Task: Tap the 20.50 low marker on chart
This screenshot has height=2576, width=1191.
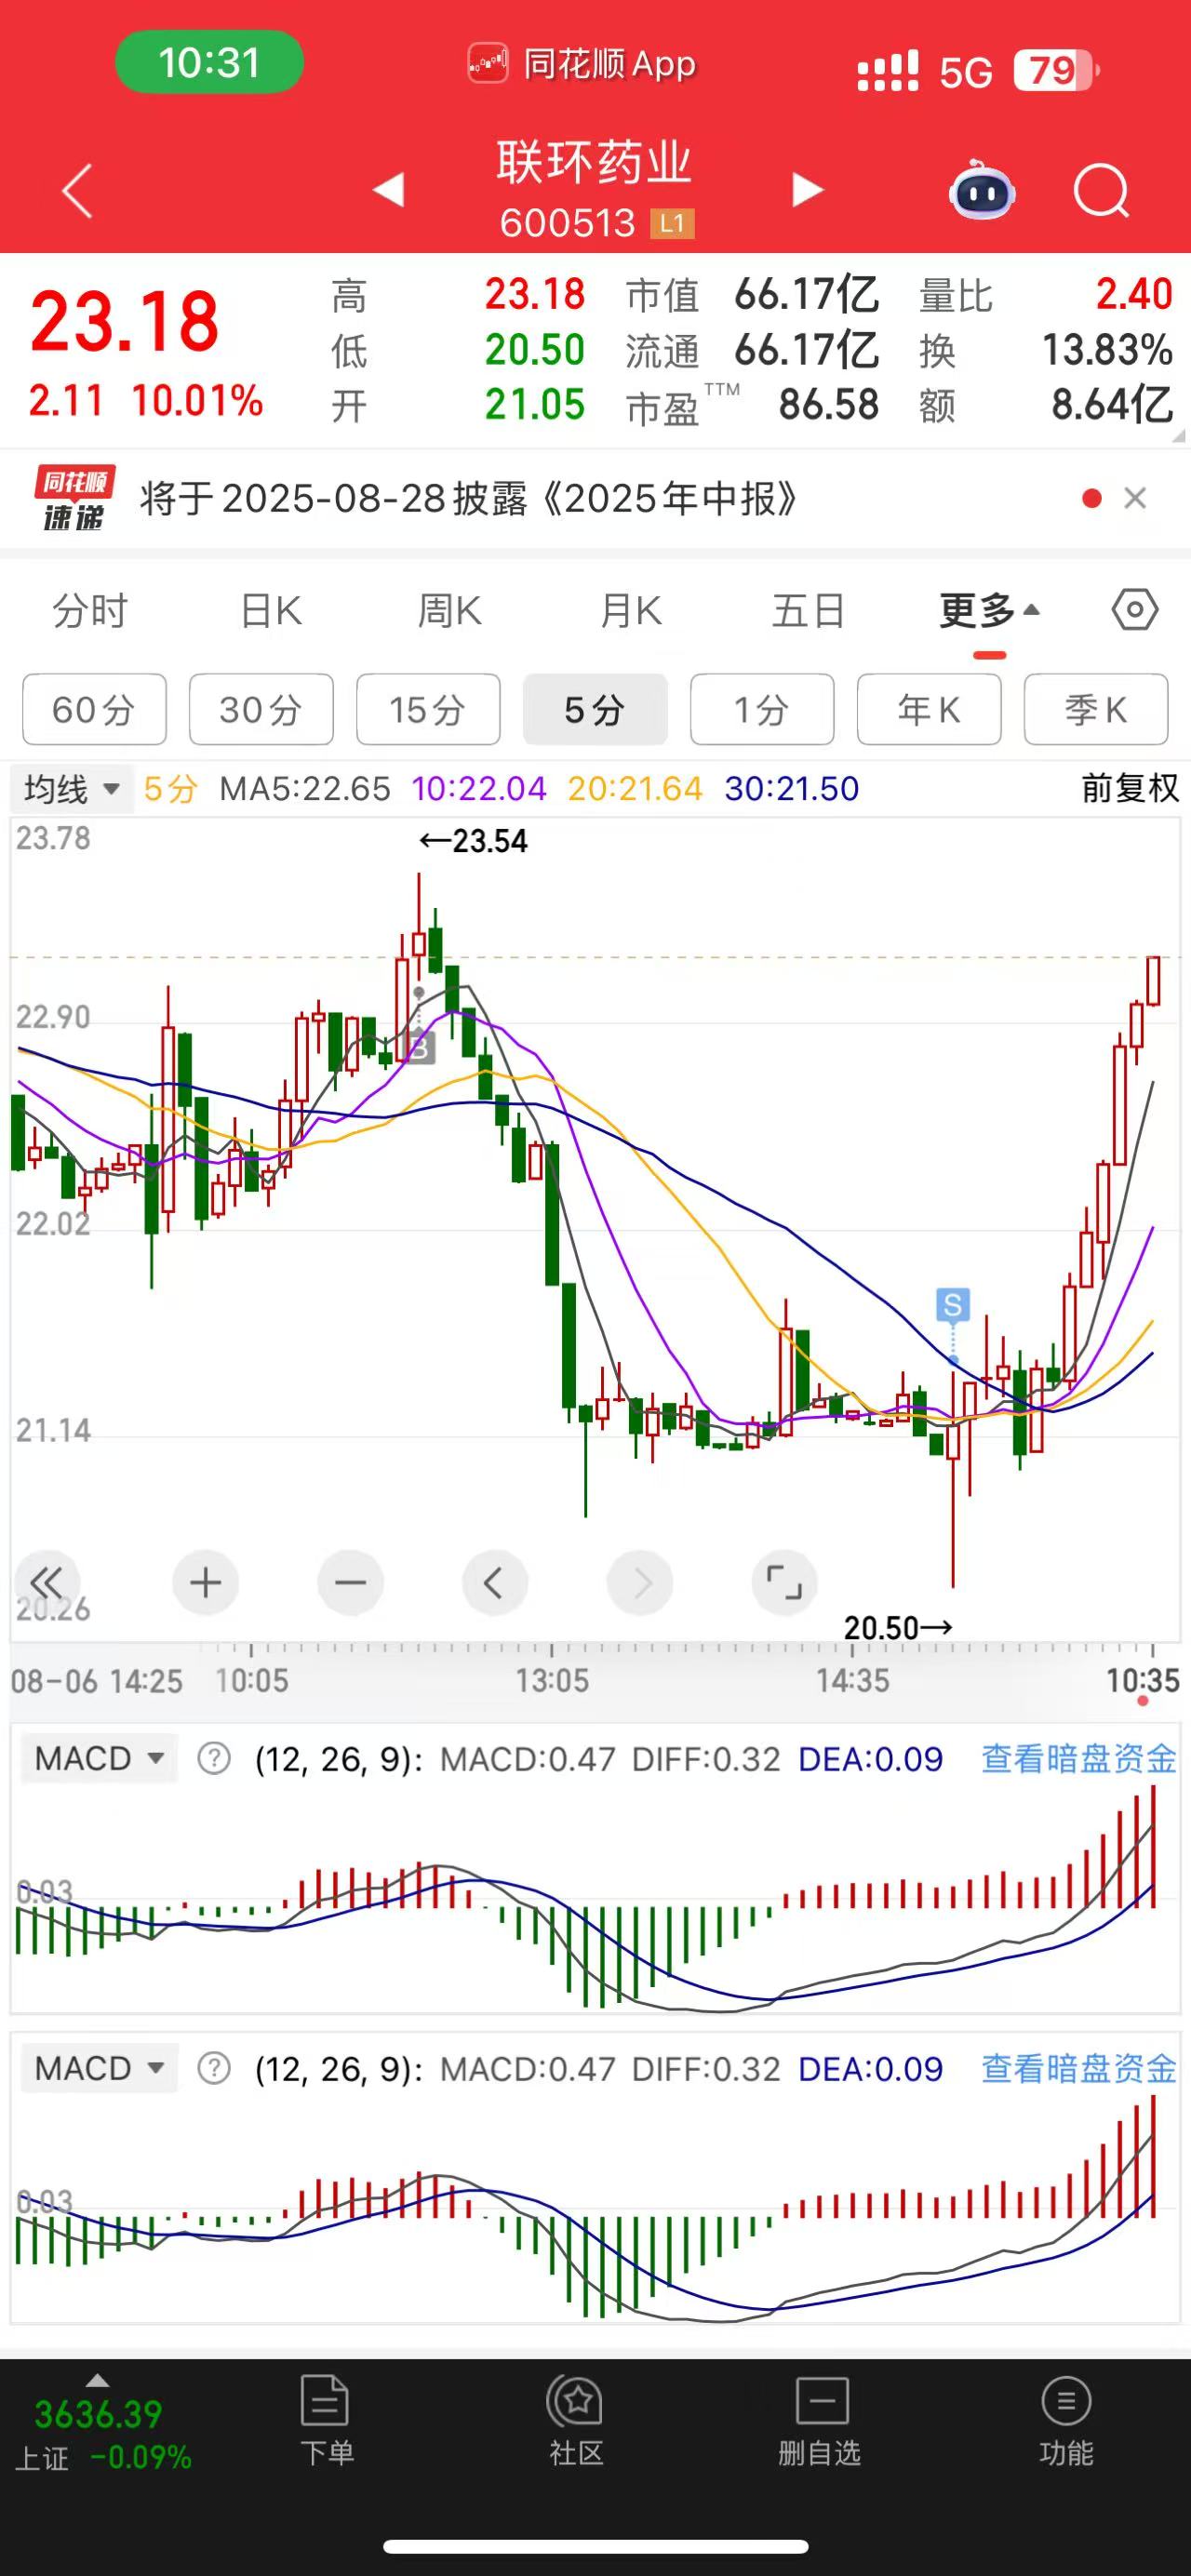Action: [x=898, y=1628]
